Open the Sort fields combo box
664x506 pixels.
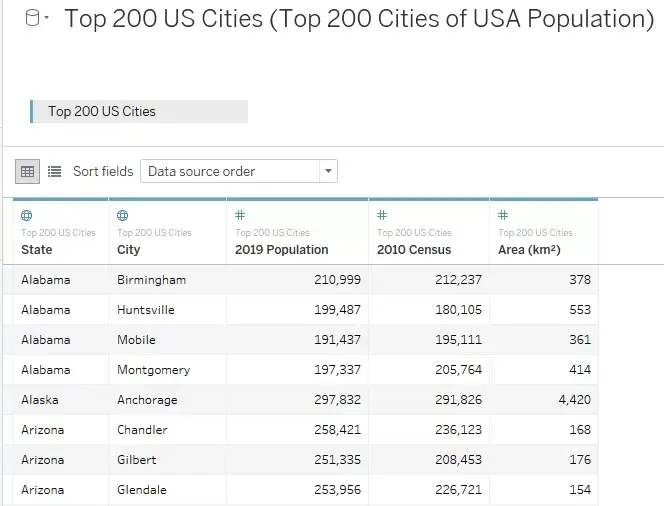pos(239,171)
